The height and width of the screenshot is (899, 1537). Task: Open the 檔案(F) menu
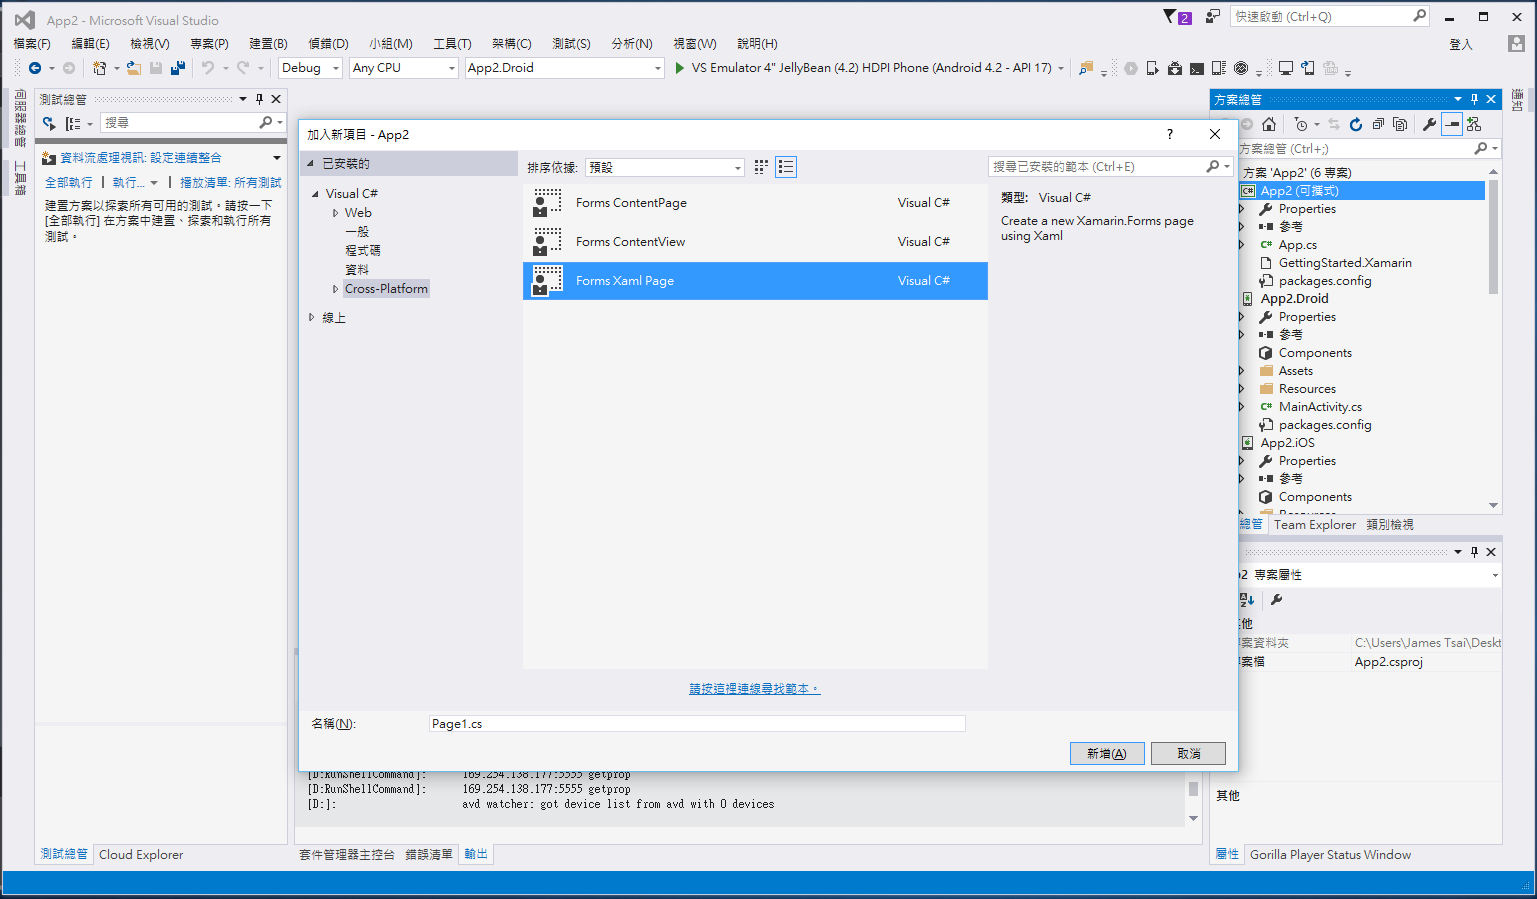pos(32,44)
